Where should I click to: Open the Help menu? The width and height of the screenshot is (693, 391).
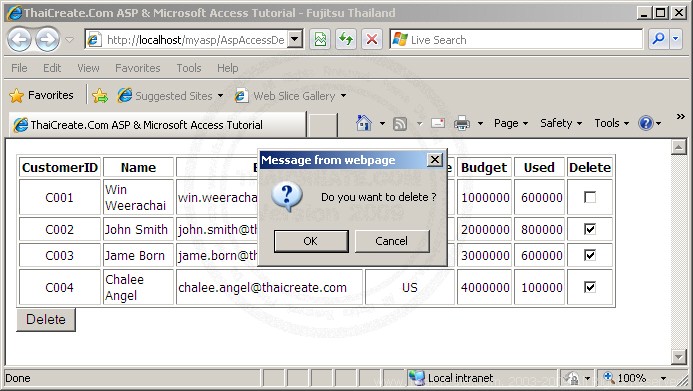[x=227, y=68]
